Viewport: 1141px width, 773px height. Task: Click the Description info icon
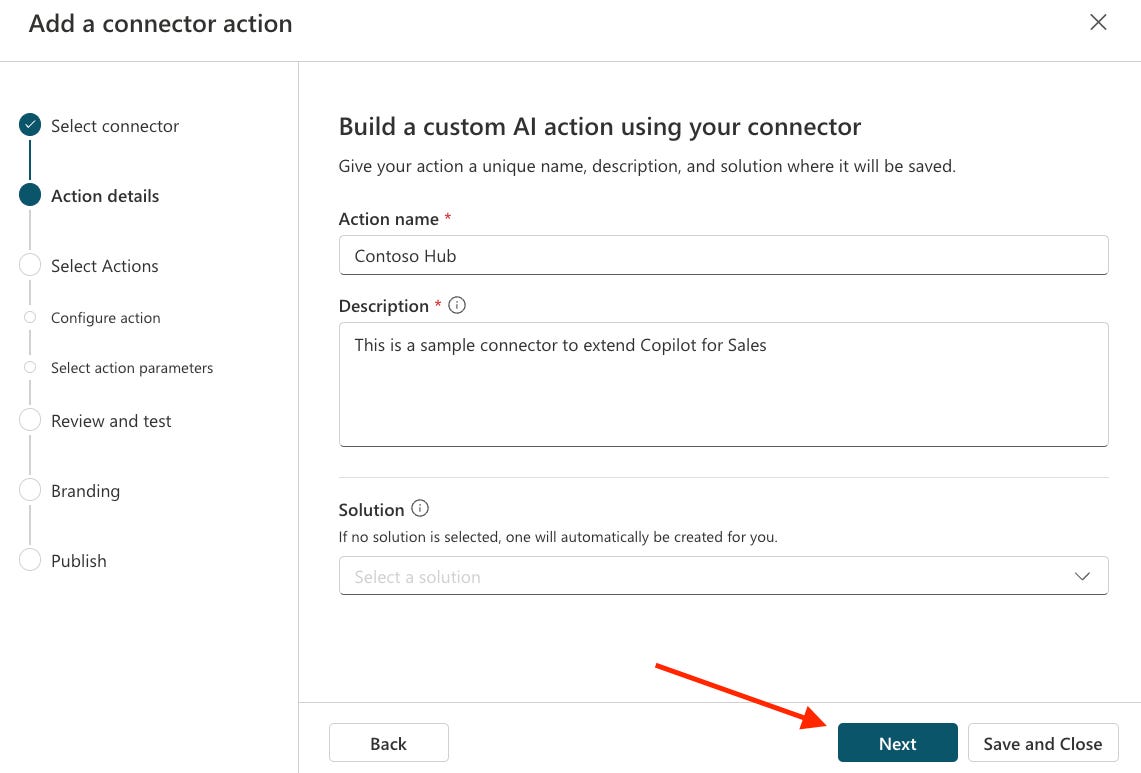pos(457,305)
